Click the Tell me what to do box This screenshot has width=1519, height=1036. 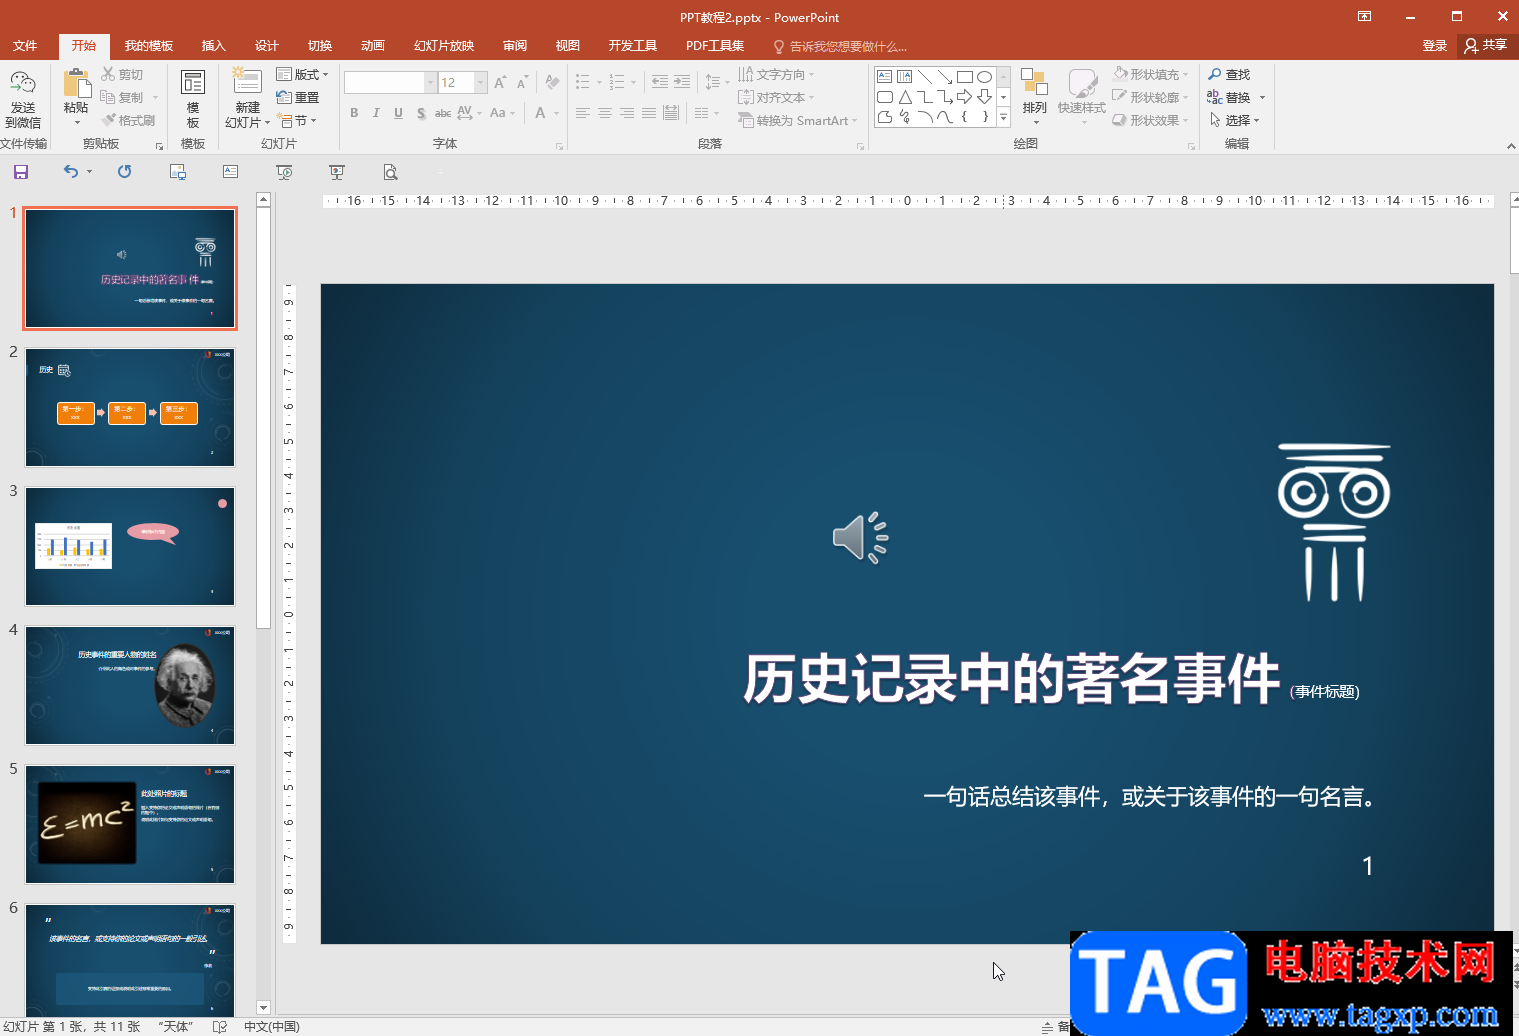click(x=840, y=46)
